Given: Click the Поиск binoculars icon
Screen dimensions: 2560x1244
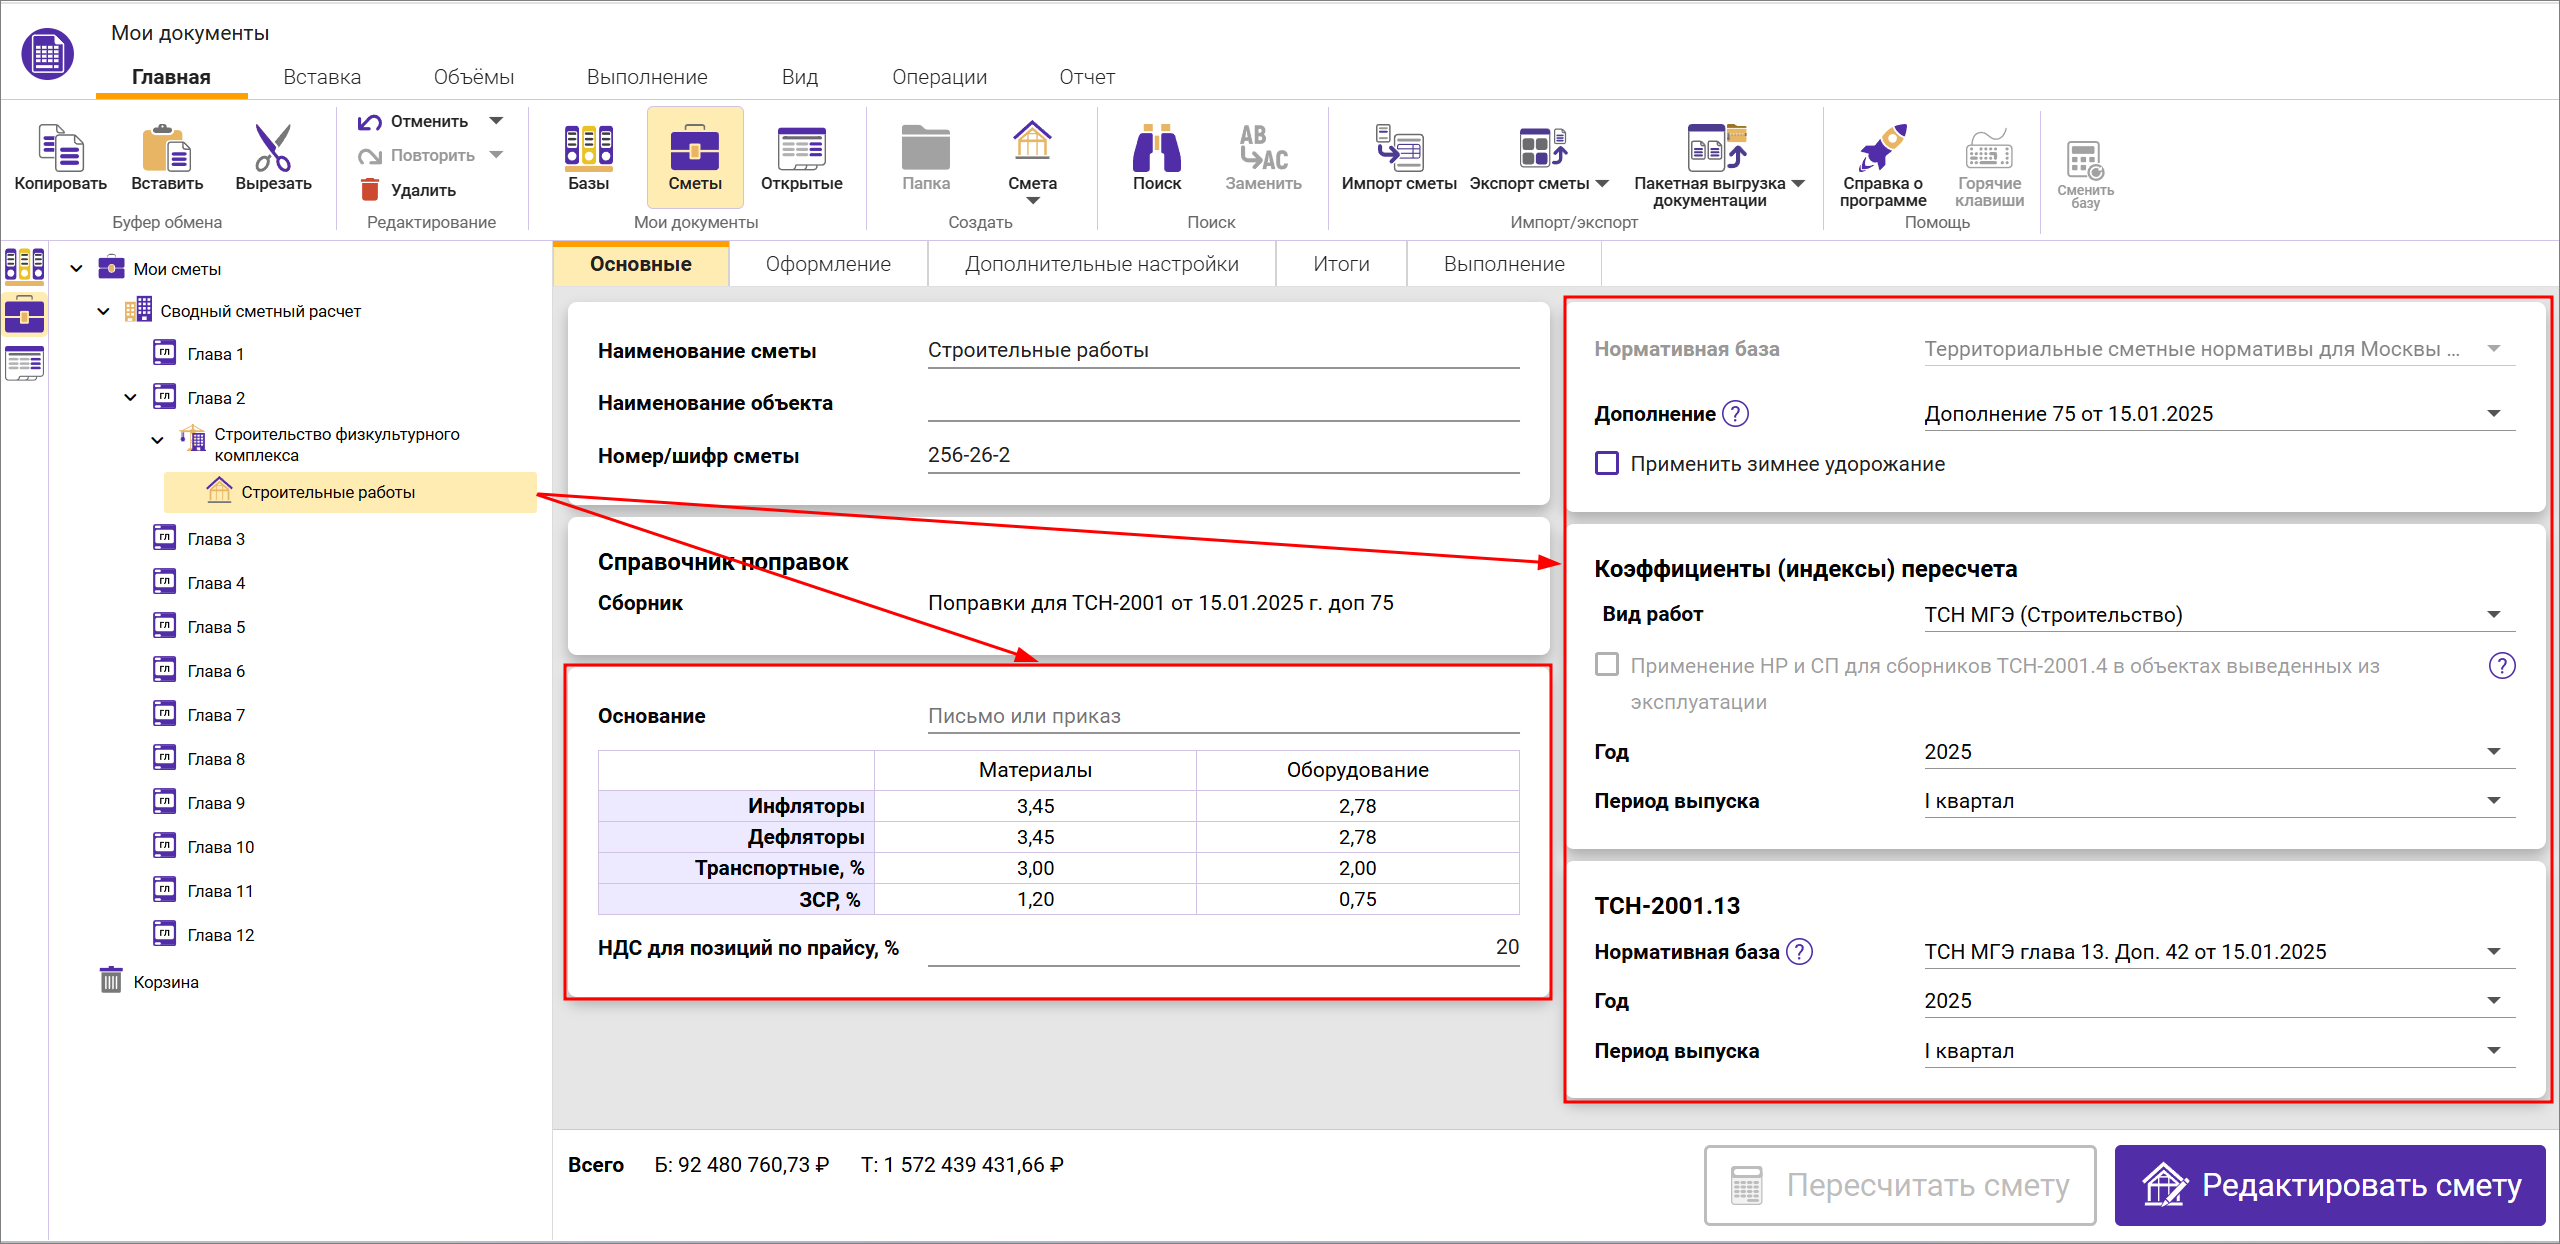Looking at the screenshot, I should pyautogui.click(x=1156, y=150).
